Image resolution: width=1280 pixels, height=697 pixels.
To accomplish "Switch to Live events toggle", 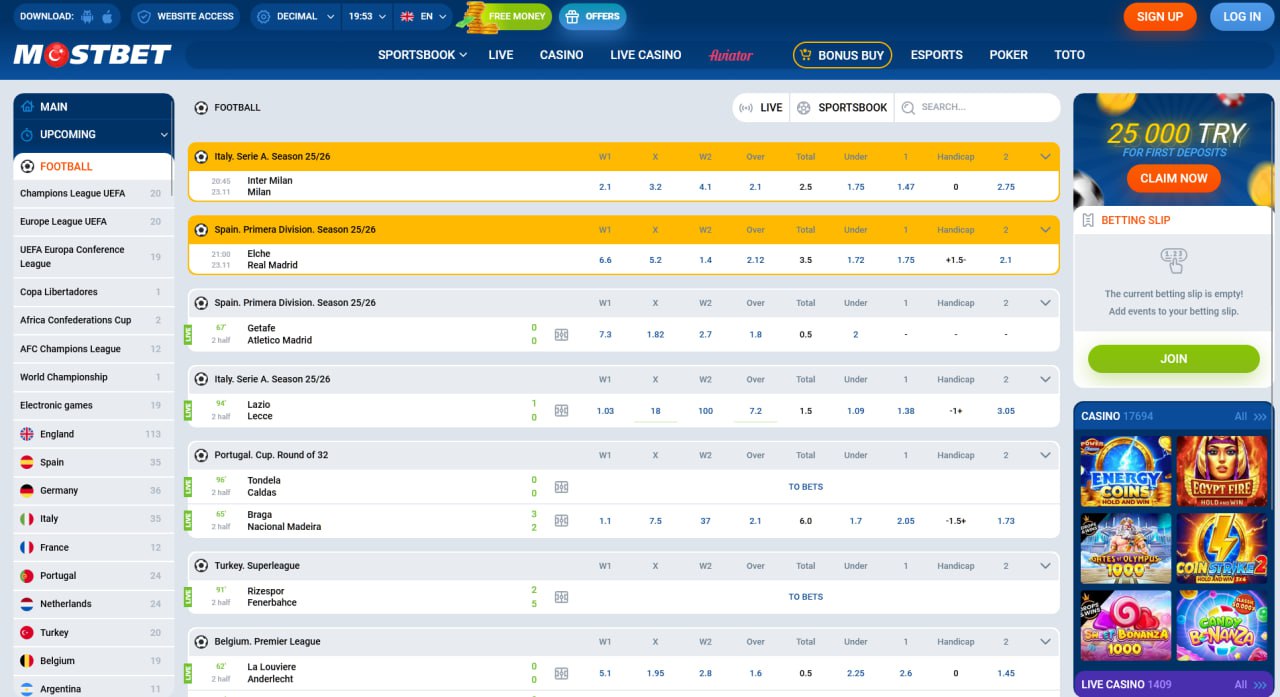I will 761,108.
